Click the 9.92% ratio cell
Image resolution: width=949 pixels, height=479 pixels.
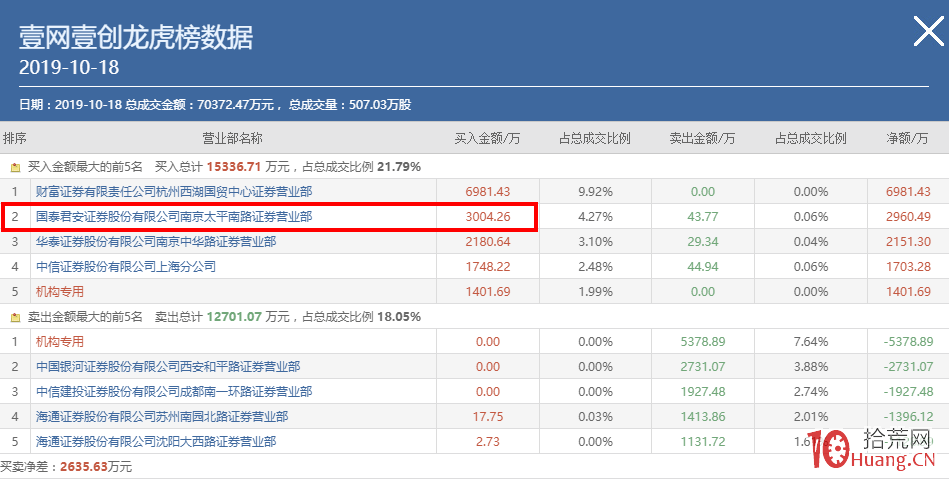[x=595, y=192]
